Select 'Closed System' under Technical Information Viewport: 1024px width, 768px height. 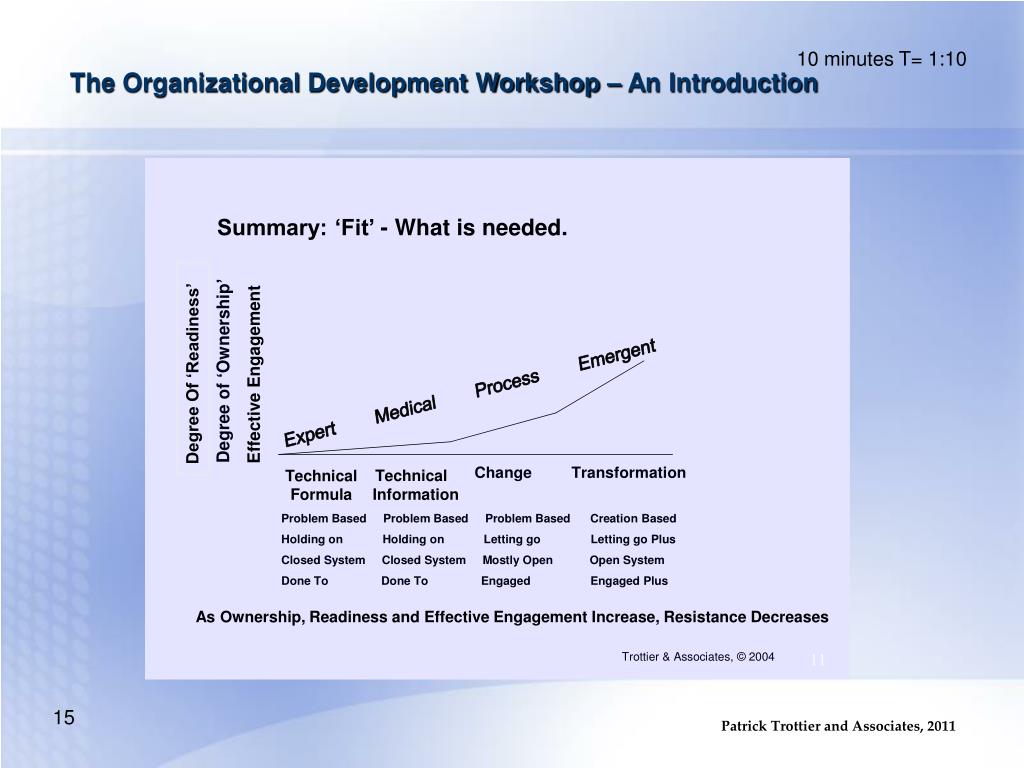(423, 560)
